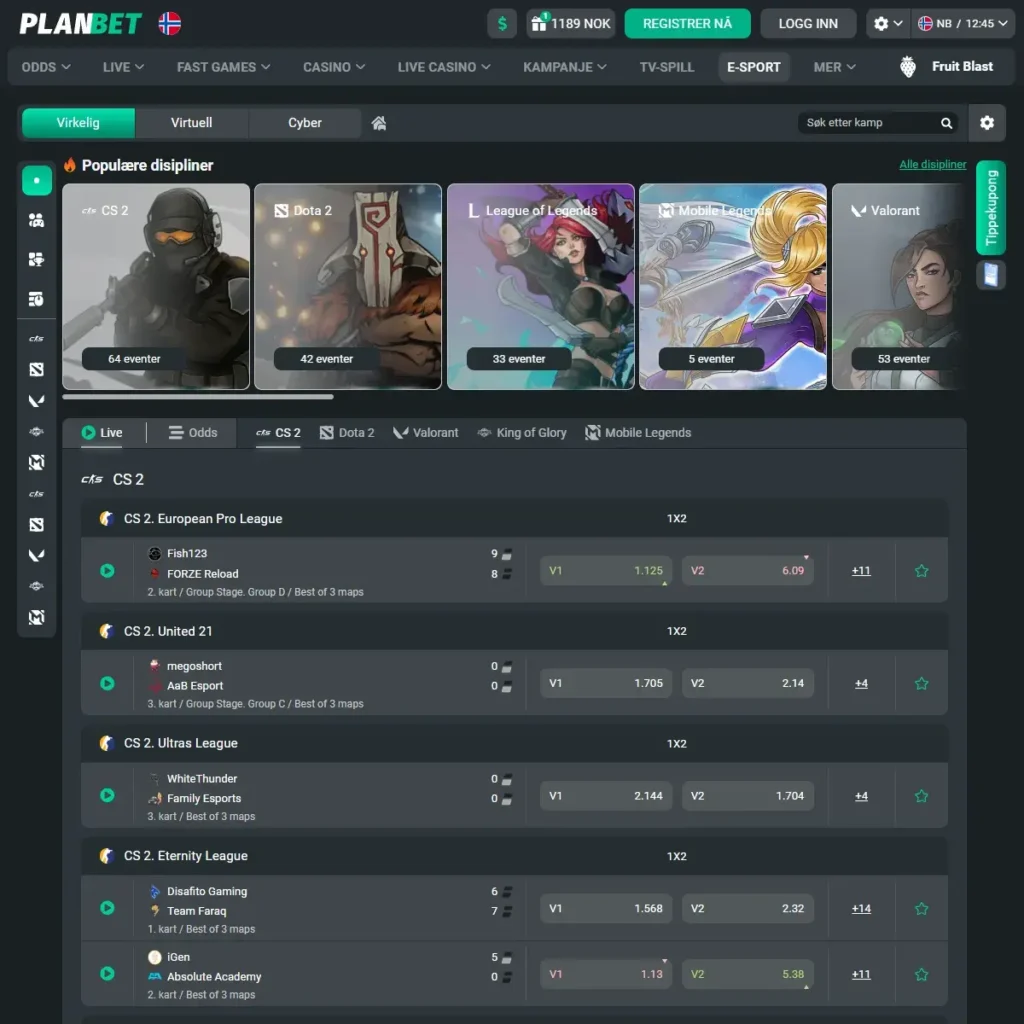Select the Live filter tab
Screen dimensions: 1024x1024
102,433
